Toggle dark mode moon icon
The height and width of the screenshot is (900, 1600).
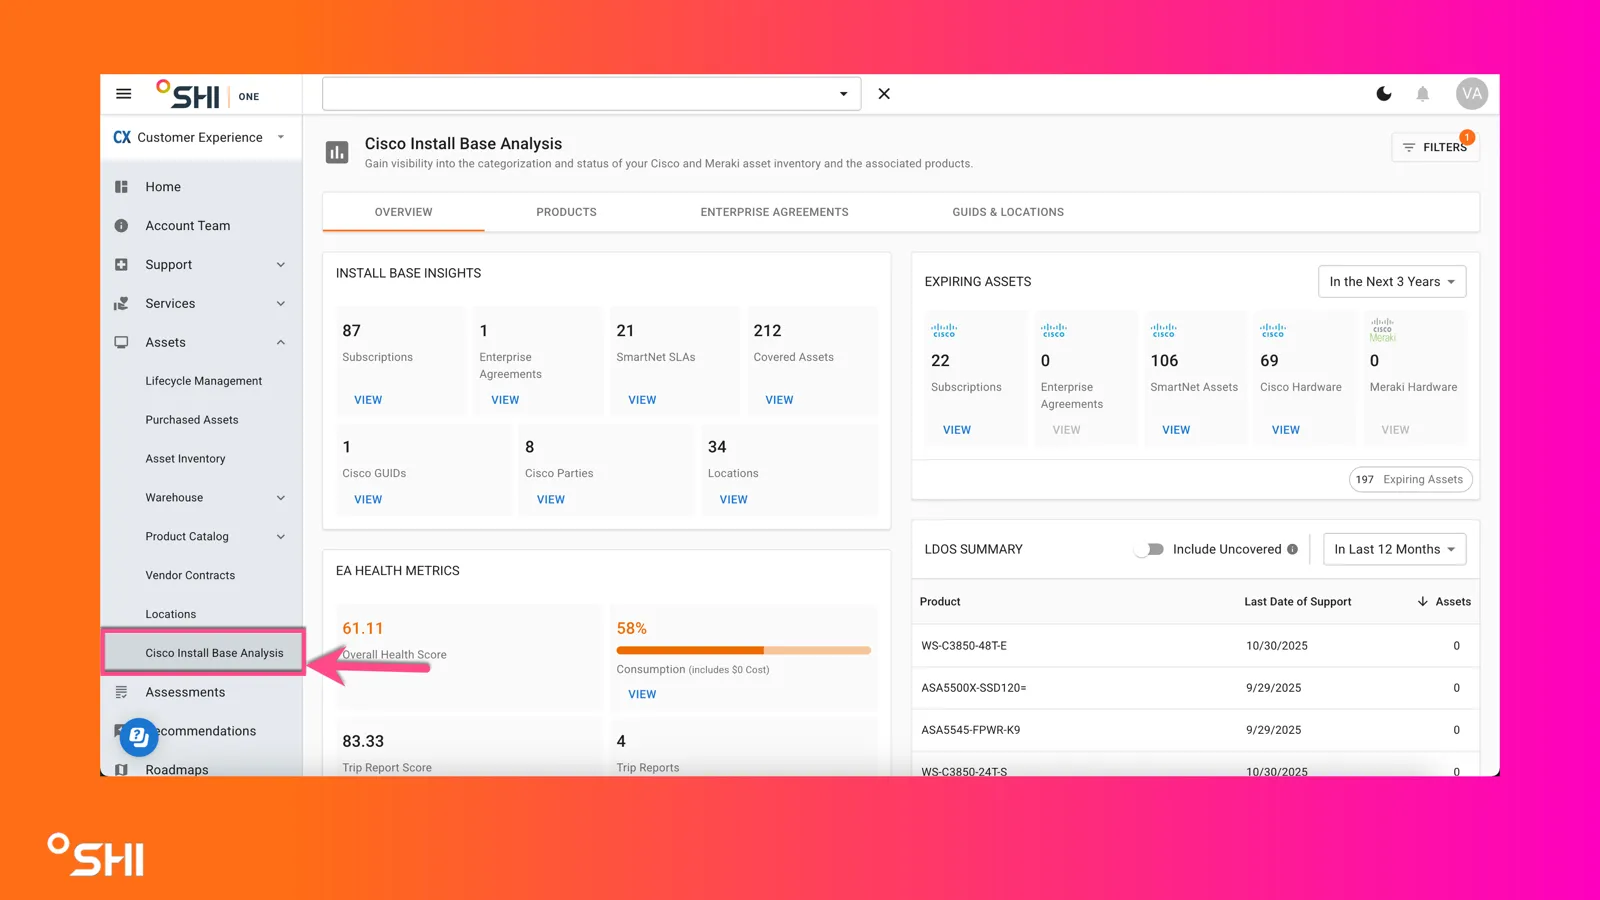click(x=1384, y=94)
